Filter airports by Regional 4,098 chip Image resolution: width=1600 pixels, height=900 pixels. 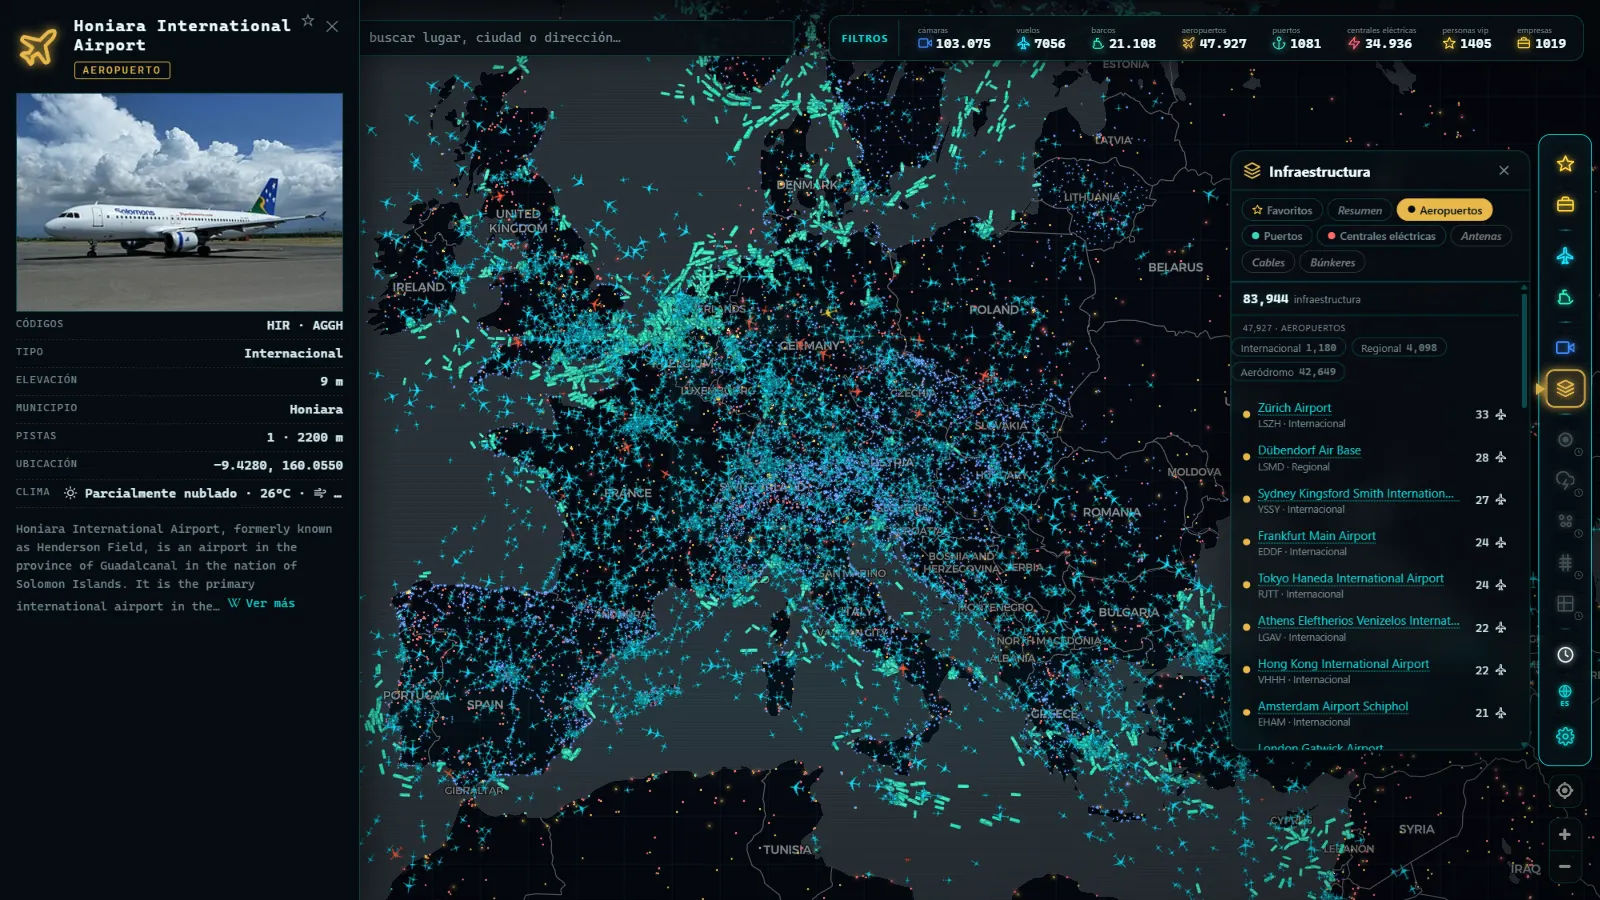pos(1399,348)
